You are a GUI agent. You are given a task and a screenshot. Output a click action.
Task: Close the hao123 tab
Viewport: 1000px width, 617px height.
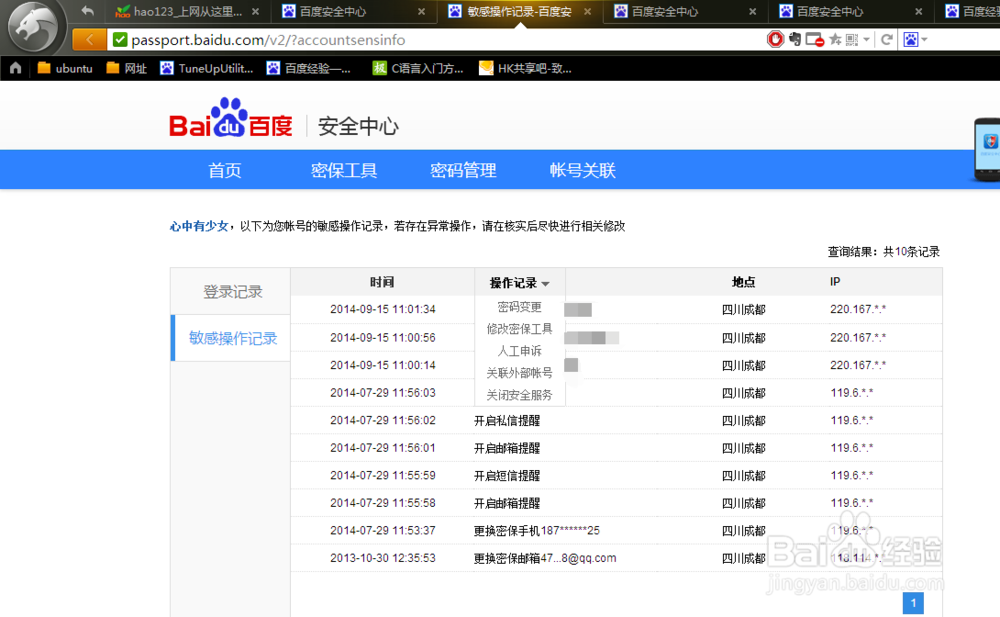(255, 11)
